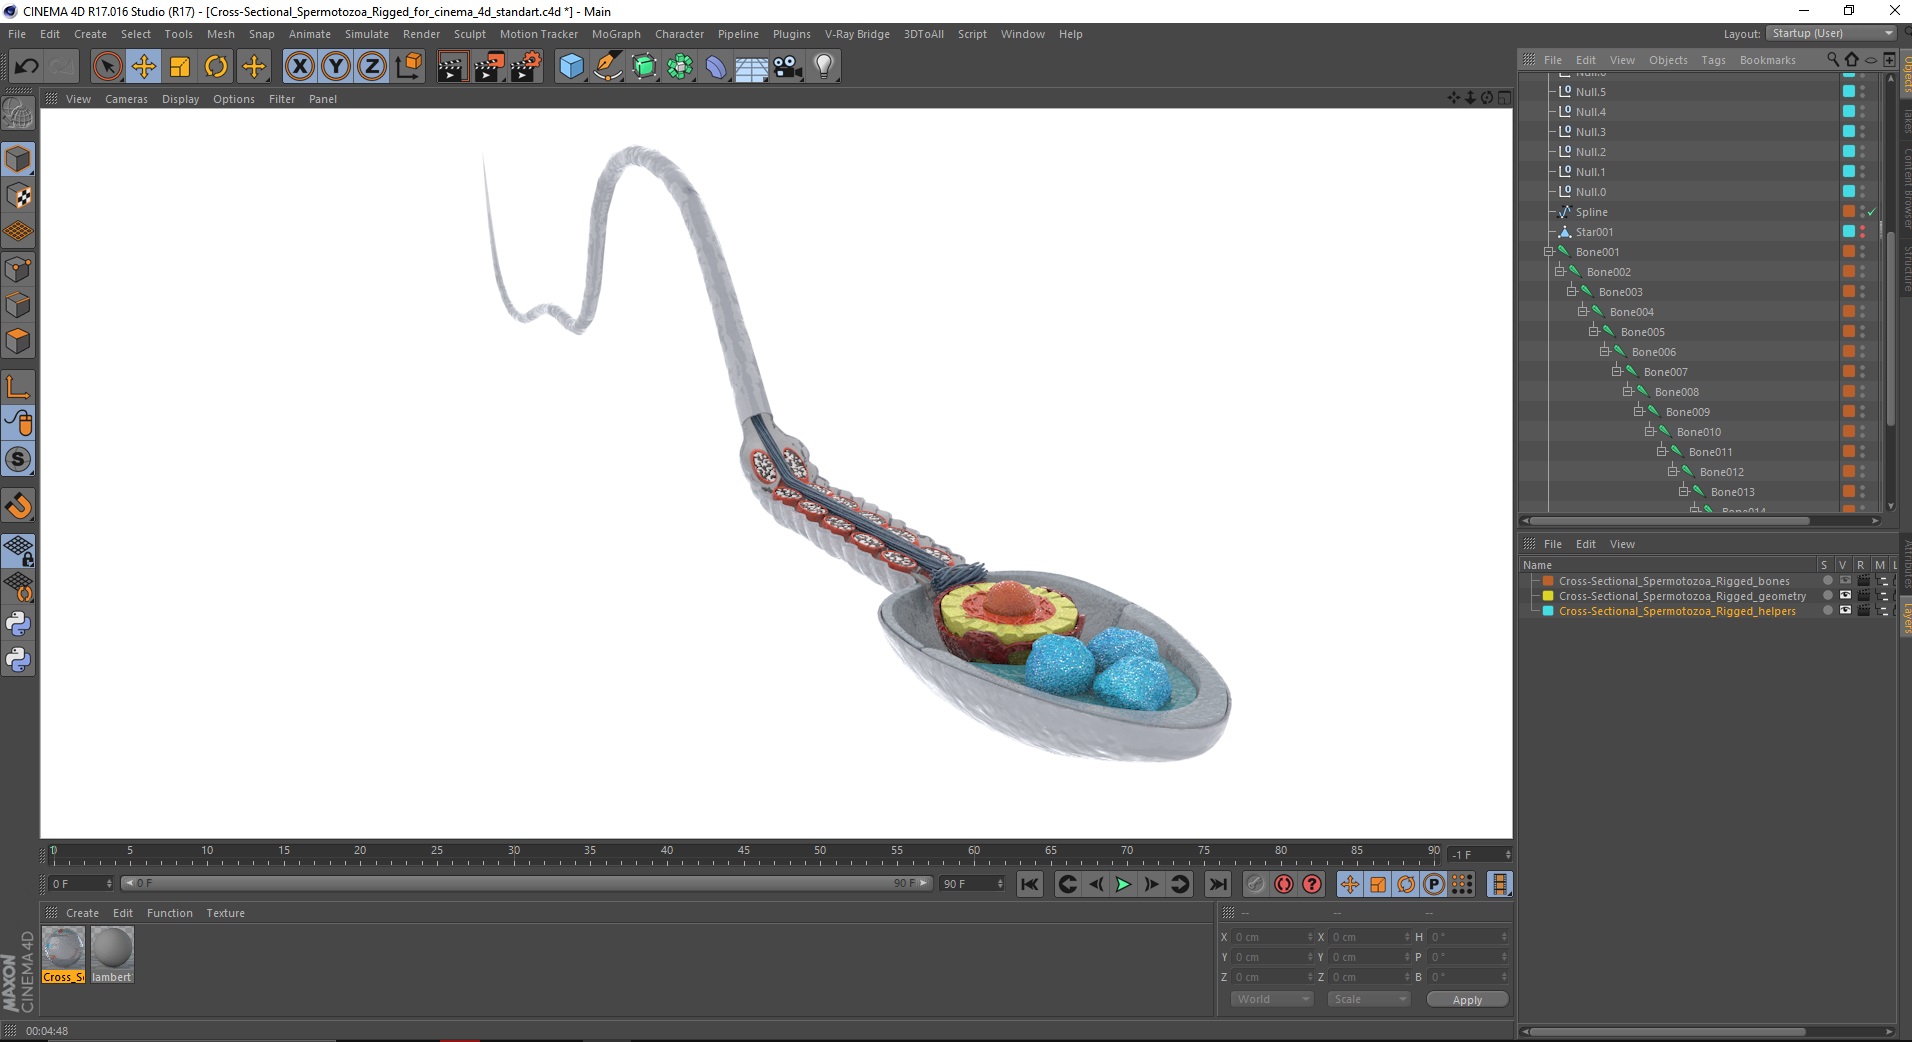This screenshot has width=1912, height=1042.
Task: Open the material manager Create menu
Action: click(82, 913)
